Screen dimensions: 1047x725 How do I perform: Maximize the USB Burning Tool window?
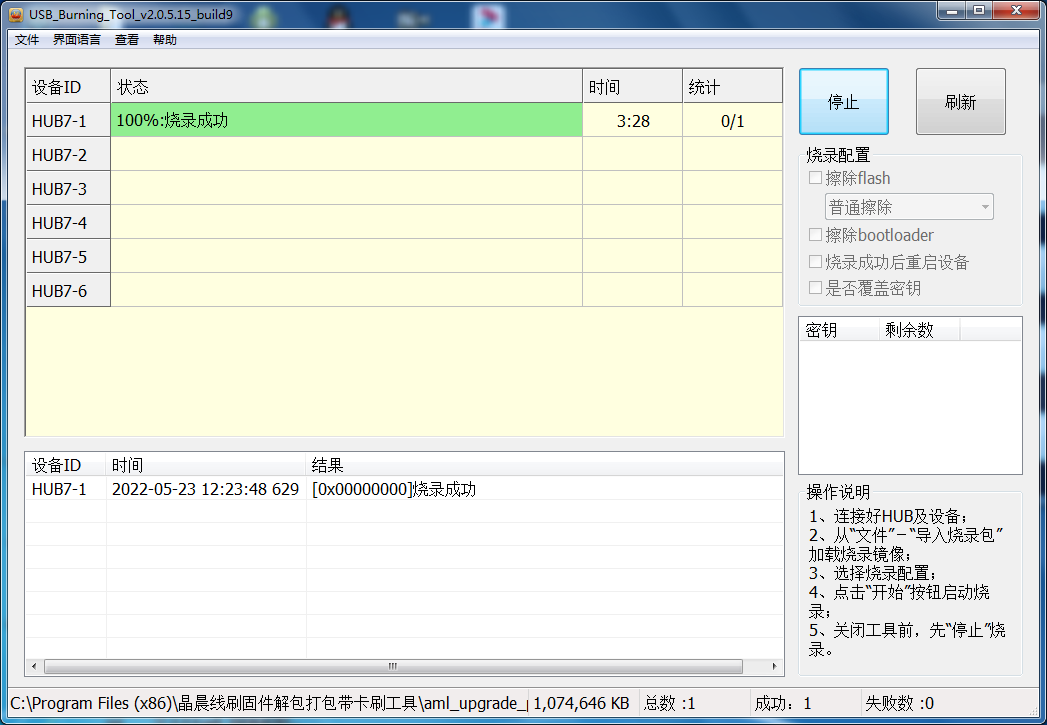coord(979,11)
